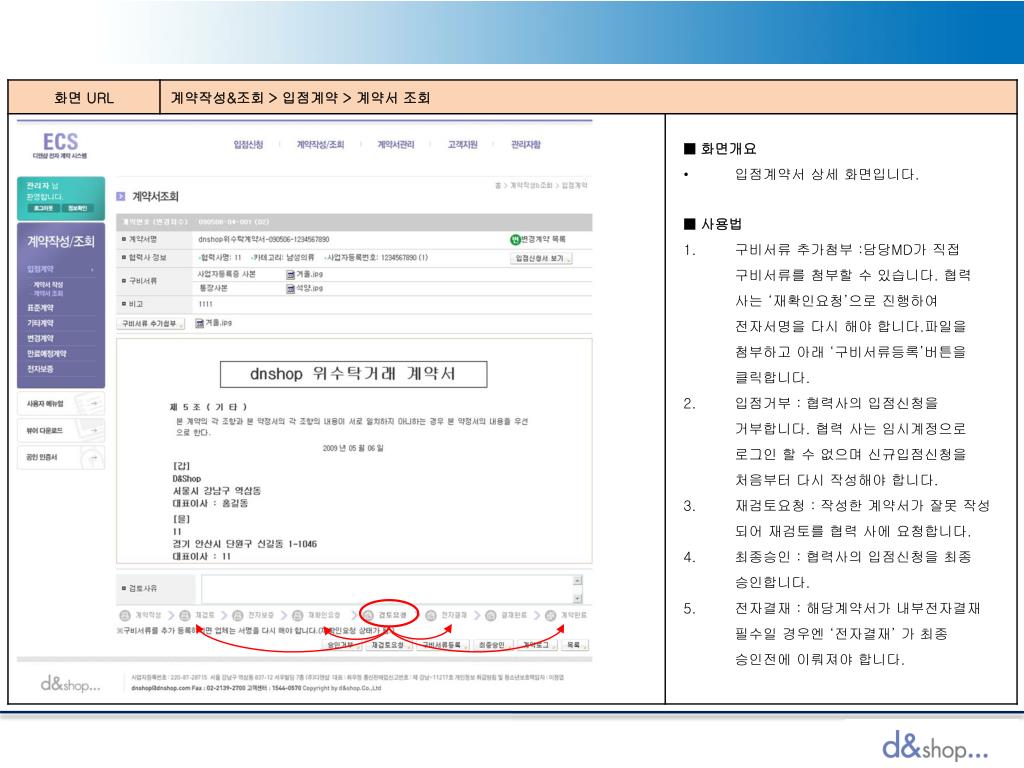Click contract name text dnshop위수탁계약서-090506-1234567890
1024x768 pixels.
tap(264, 240)
